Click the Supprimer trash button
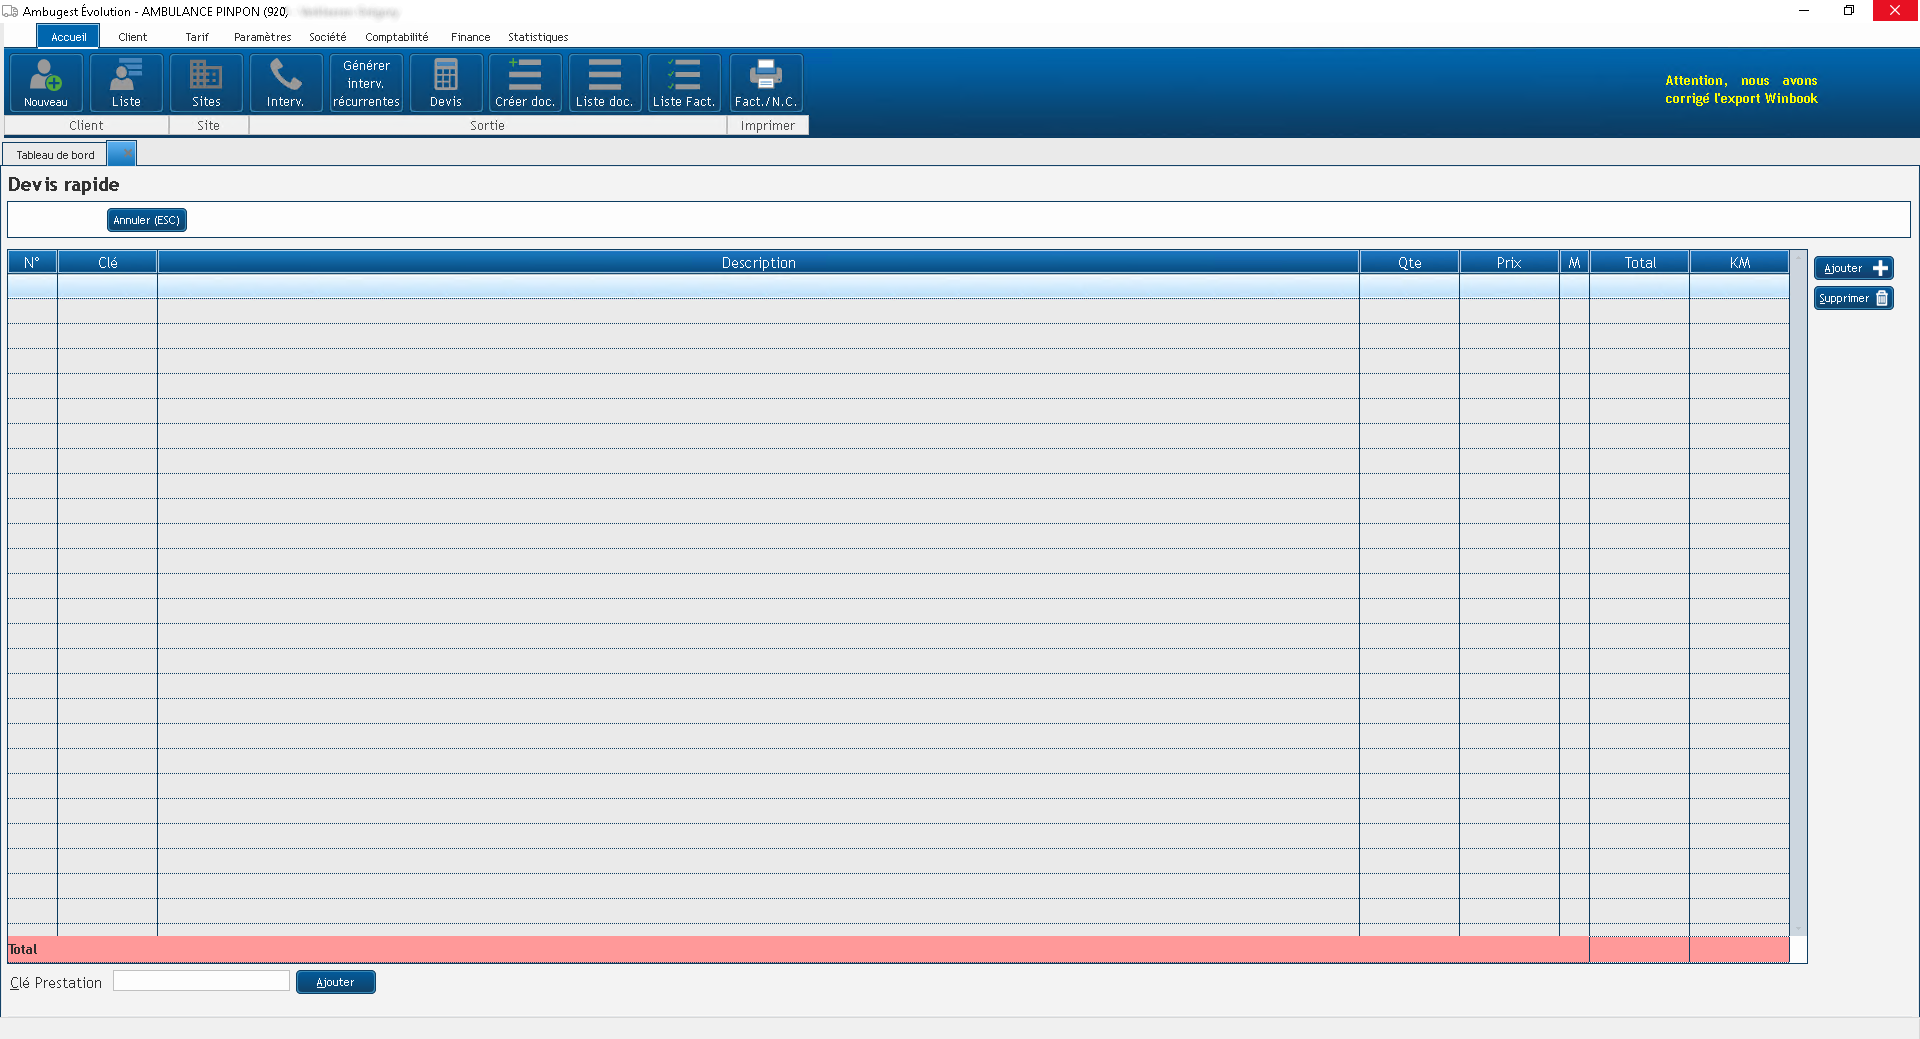 tap(1853, 298)
